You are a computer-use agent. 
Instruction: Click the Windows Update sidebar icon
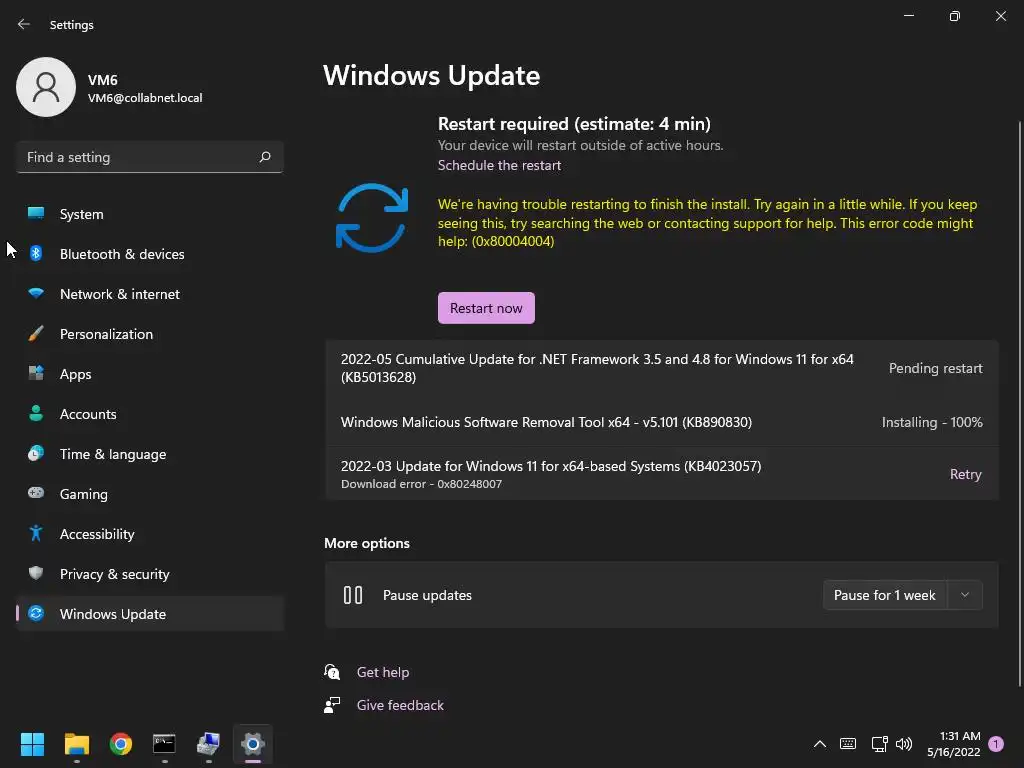pyautogui.click(x=36, y=613)
